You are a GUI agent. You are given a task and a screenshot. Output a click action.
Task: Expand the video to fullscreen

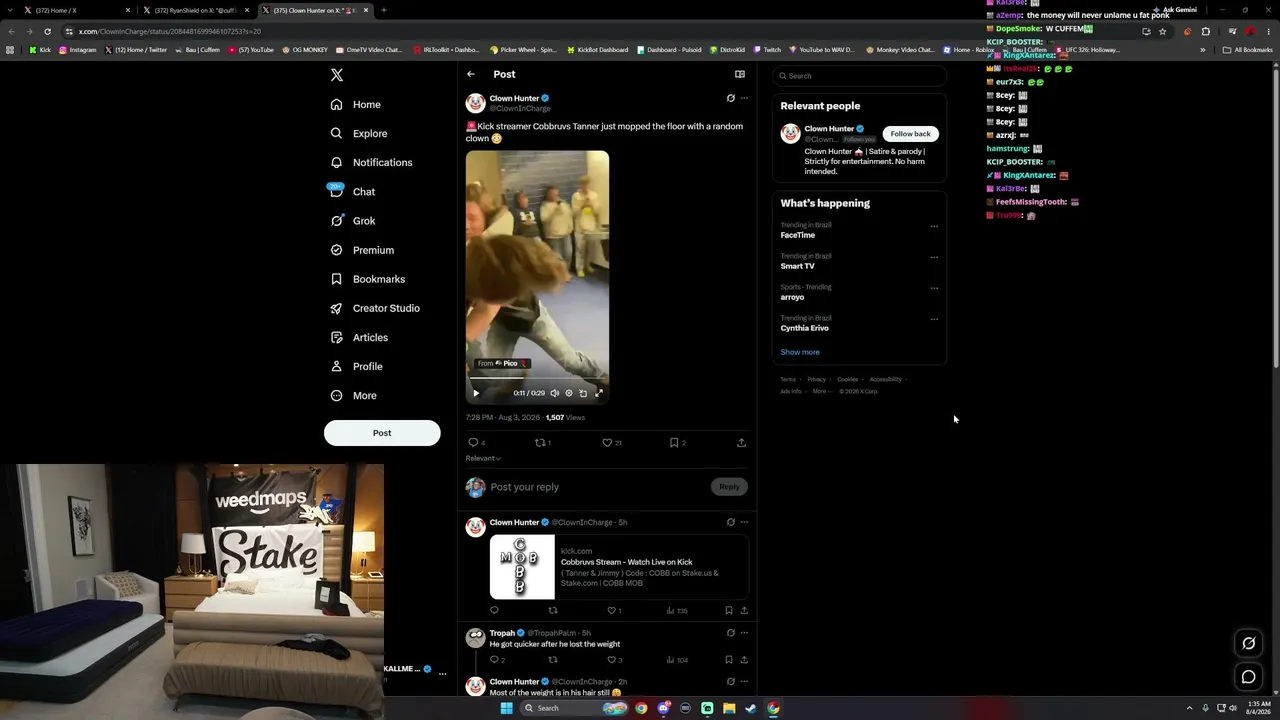[598, 393]
